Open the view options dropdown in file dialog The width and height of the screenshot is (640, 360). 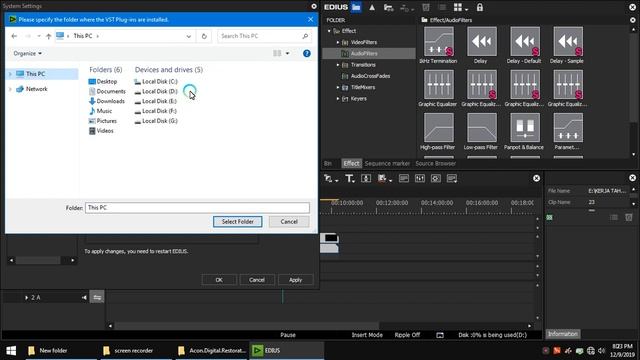point(287,53)
